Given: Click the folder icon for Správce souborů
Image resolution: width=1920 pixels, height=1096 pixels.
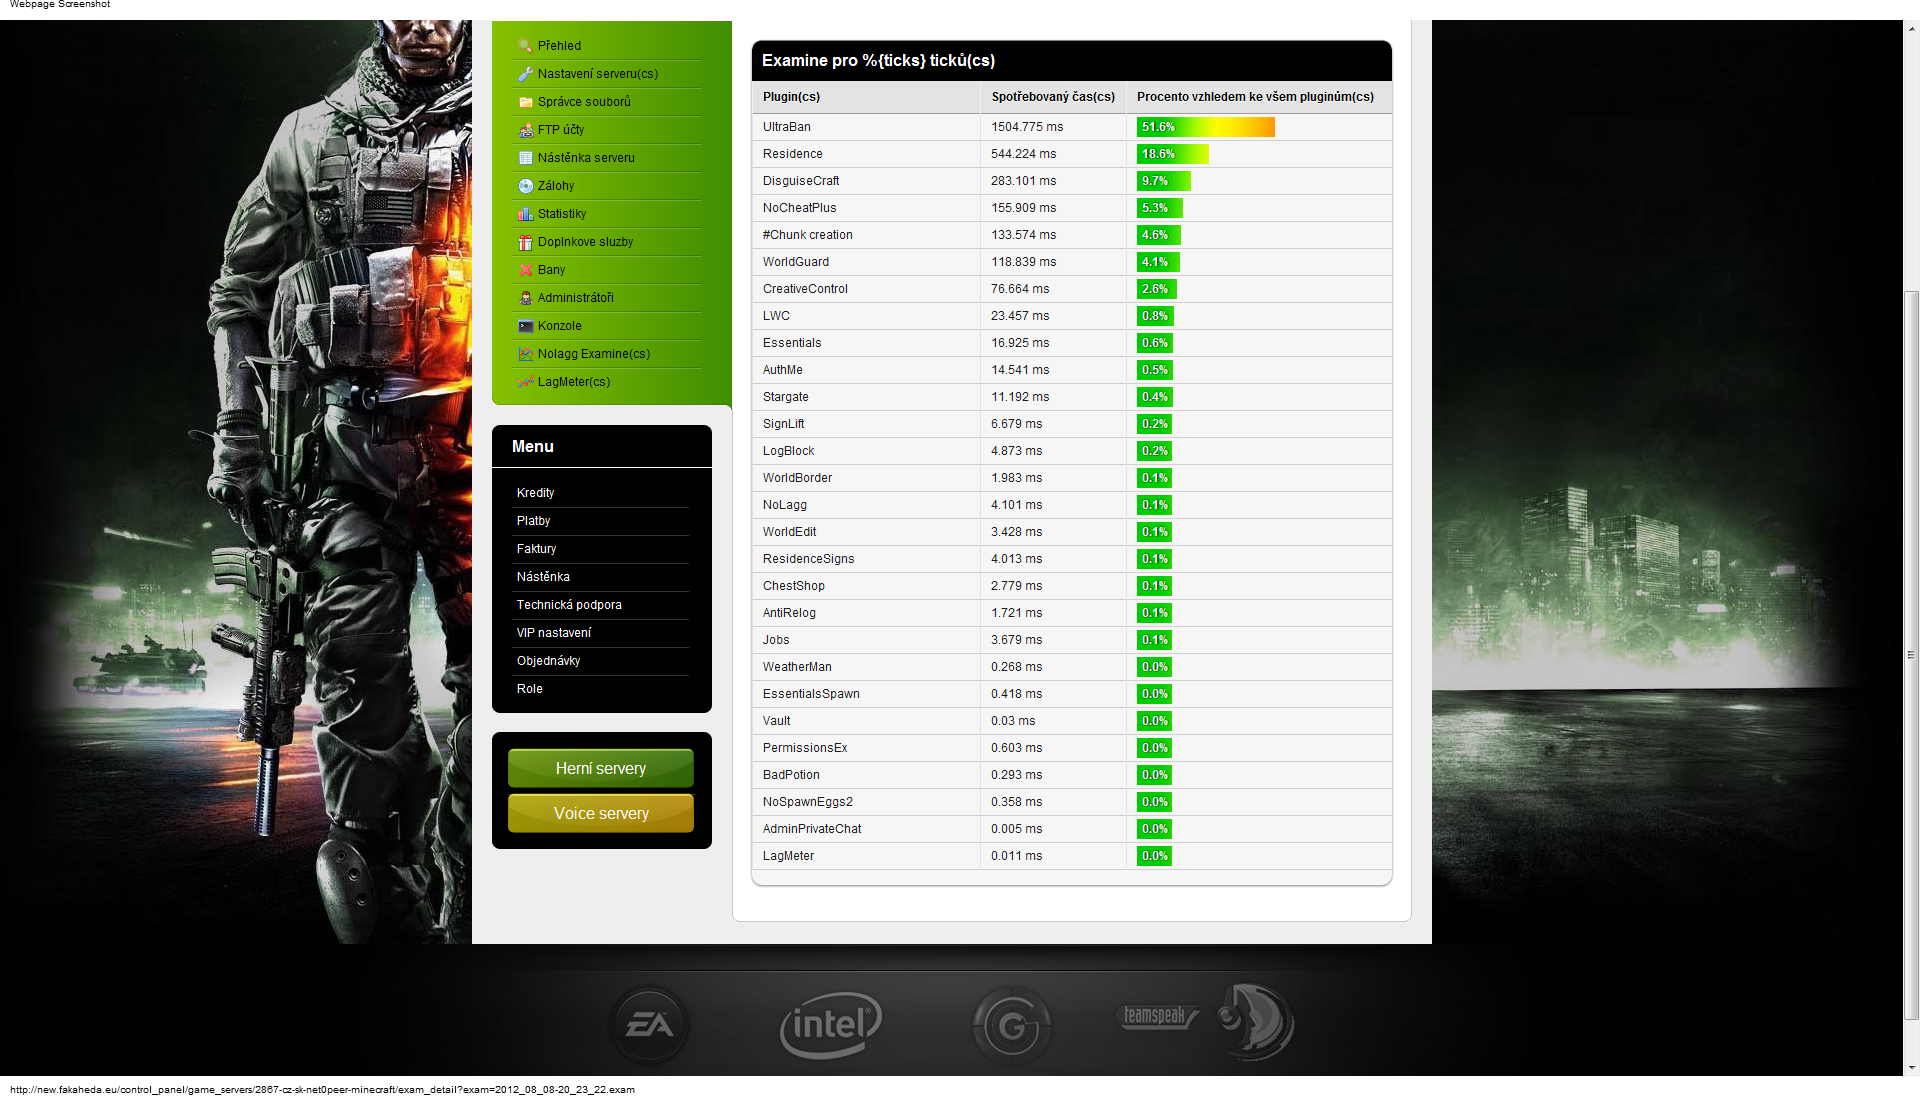Looking at the screenshot, I should 525,101.
